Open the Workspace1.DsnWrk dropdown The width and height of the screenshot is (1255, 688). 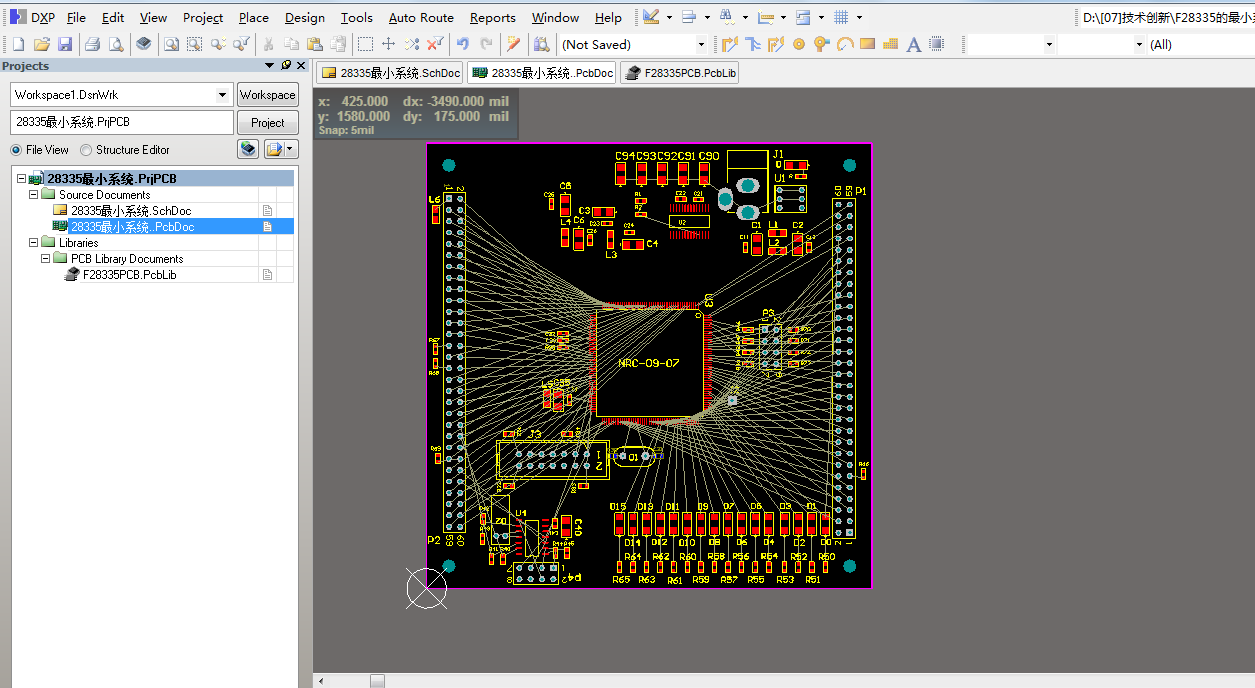[222, 95]
